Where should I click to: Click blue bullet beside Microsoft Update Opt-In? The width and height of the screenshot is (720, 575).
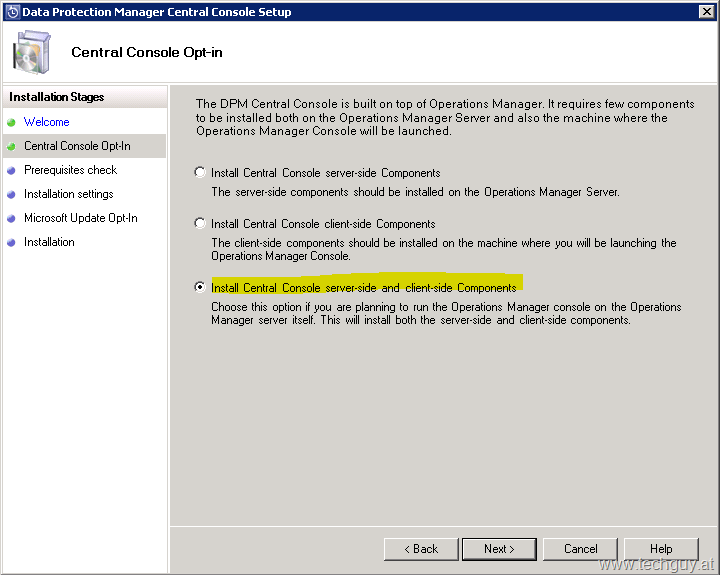(11, 219)
